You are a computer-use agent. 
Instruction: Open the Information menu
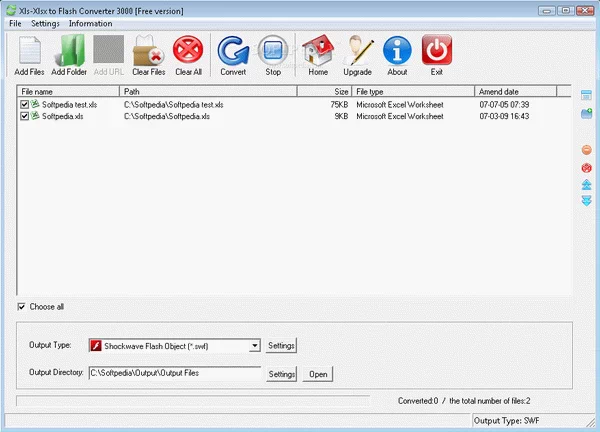[90, 23]
